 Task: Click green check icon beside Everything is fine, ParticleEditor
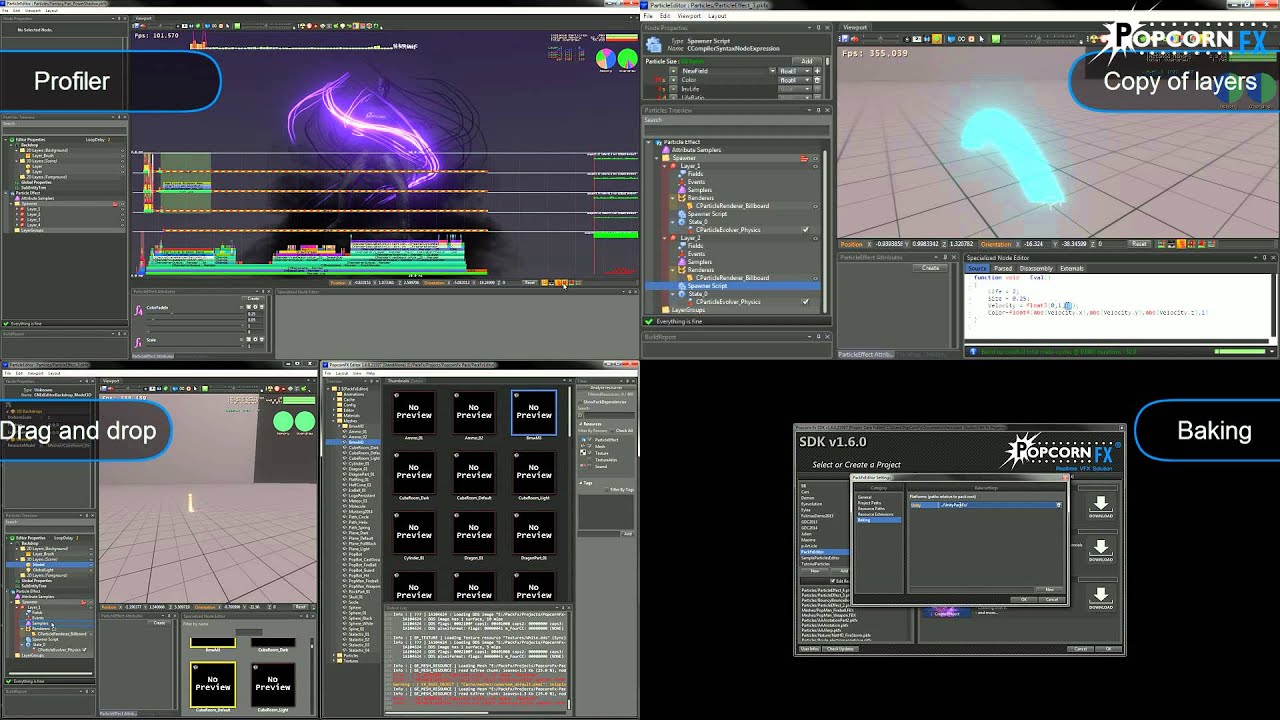[649, 321]
